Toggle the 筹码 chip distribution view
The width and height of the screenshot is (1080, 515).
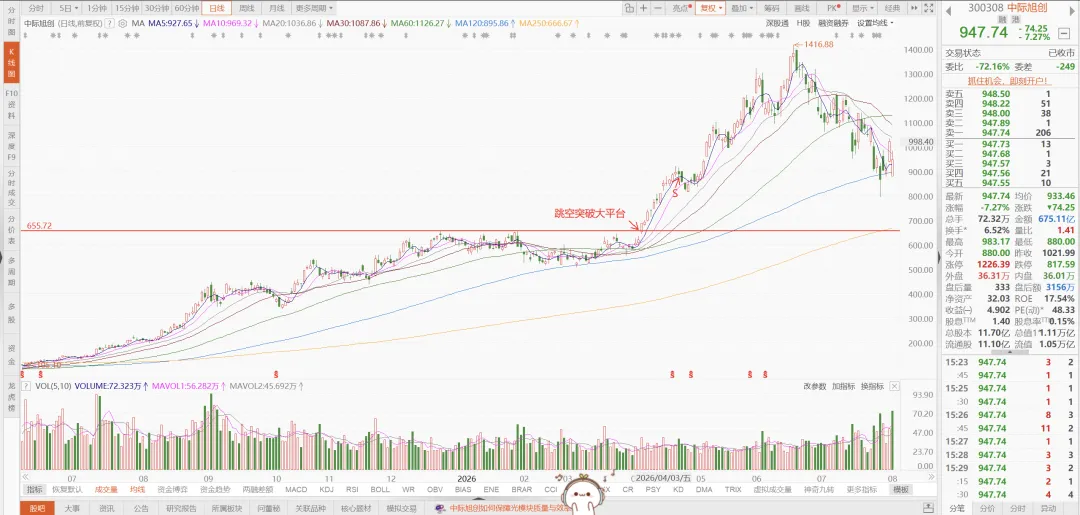coord(772,8)
